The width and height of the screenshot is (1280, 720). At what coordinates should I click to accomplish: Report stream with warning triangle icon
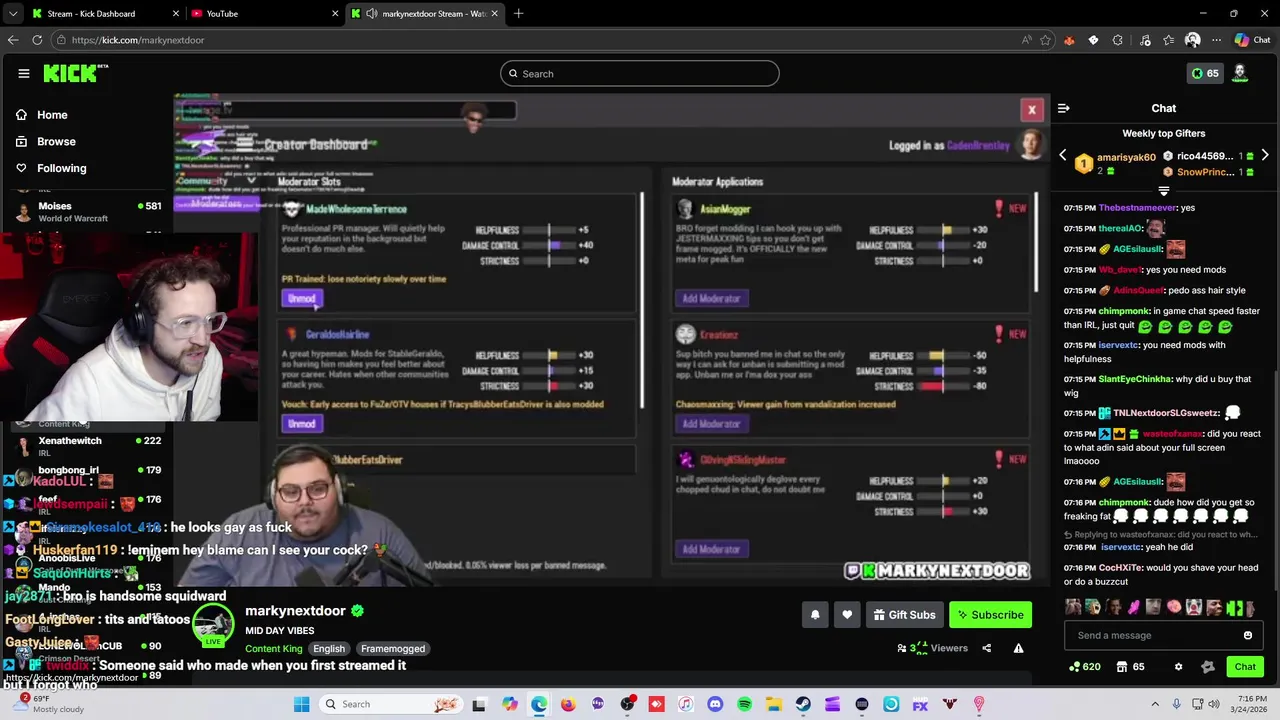[1018, 648]
